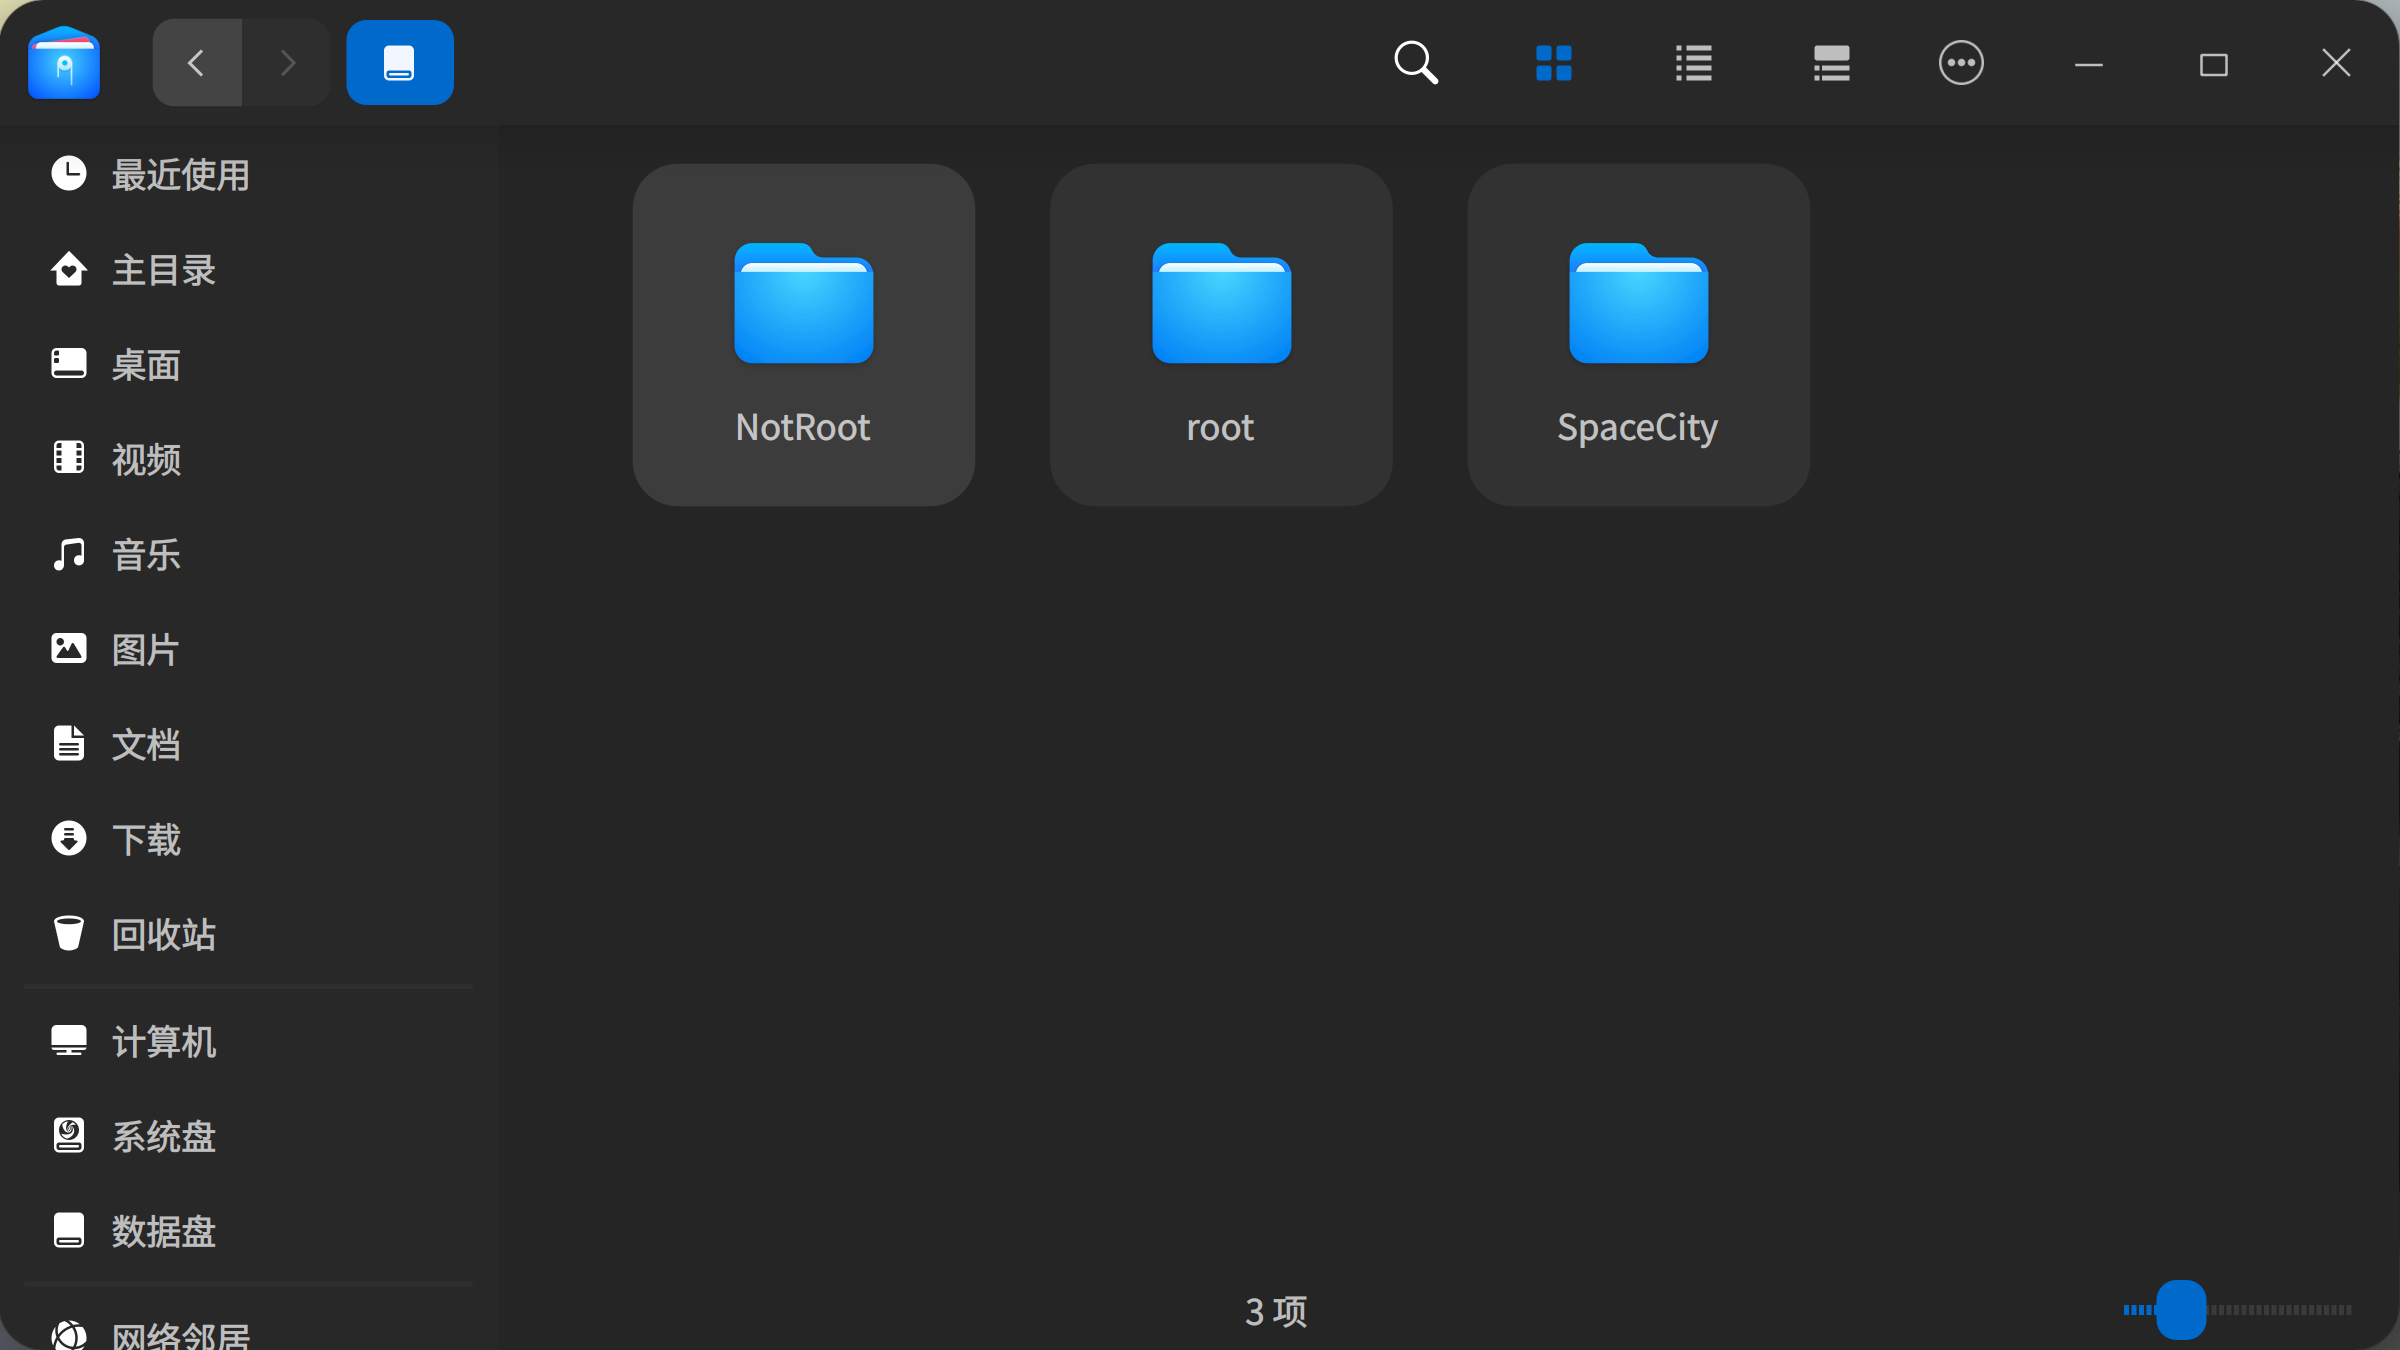
Task: Go forward to next folder
Action: pyautogui.click(x=287, y=63)
